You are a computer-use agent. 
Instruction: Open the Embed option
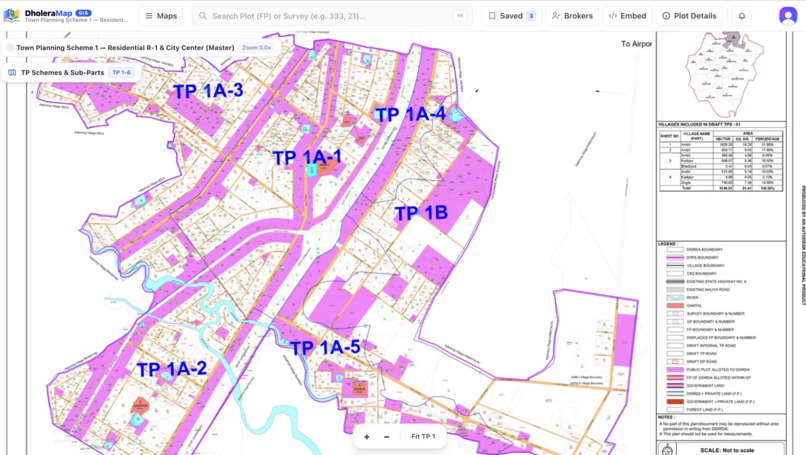627,16
